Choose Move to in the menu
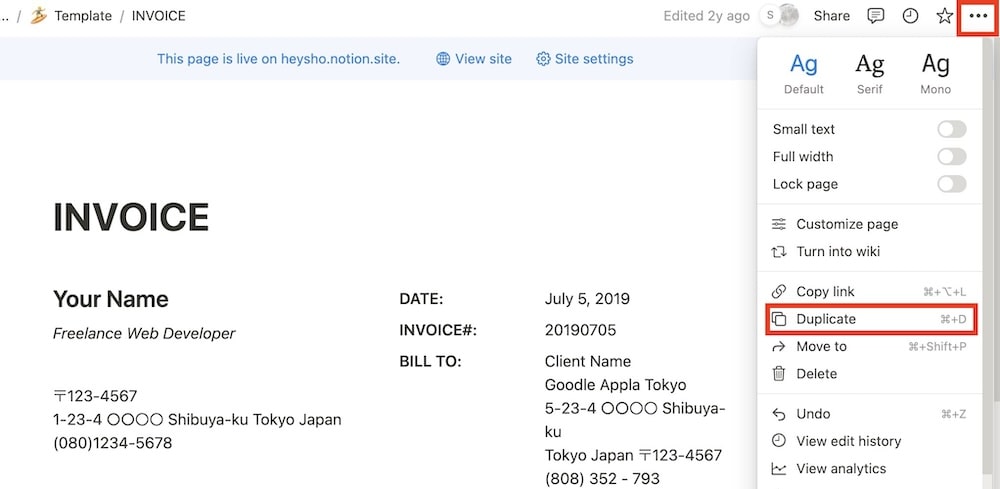Screen dimensions: 1000x489 870,346
